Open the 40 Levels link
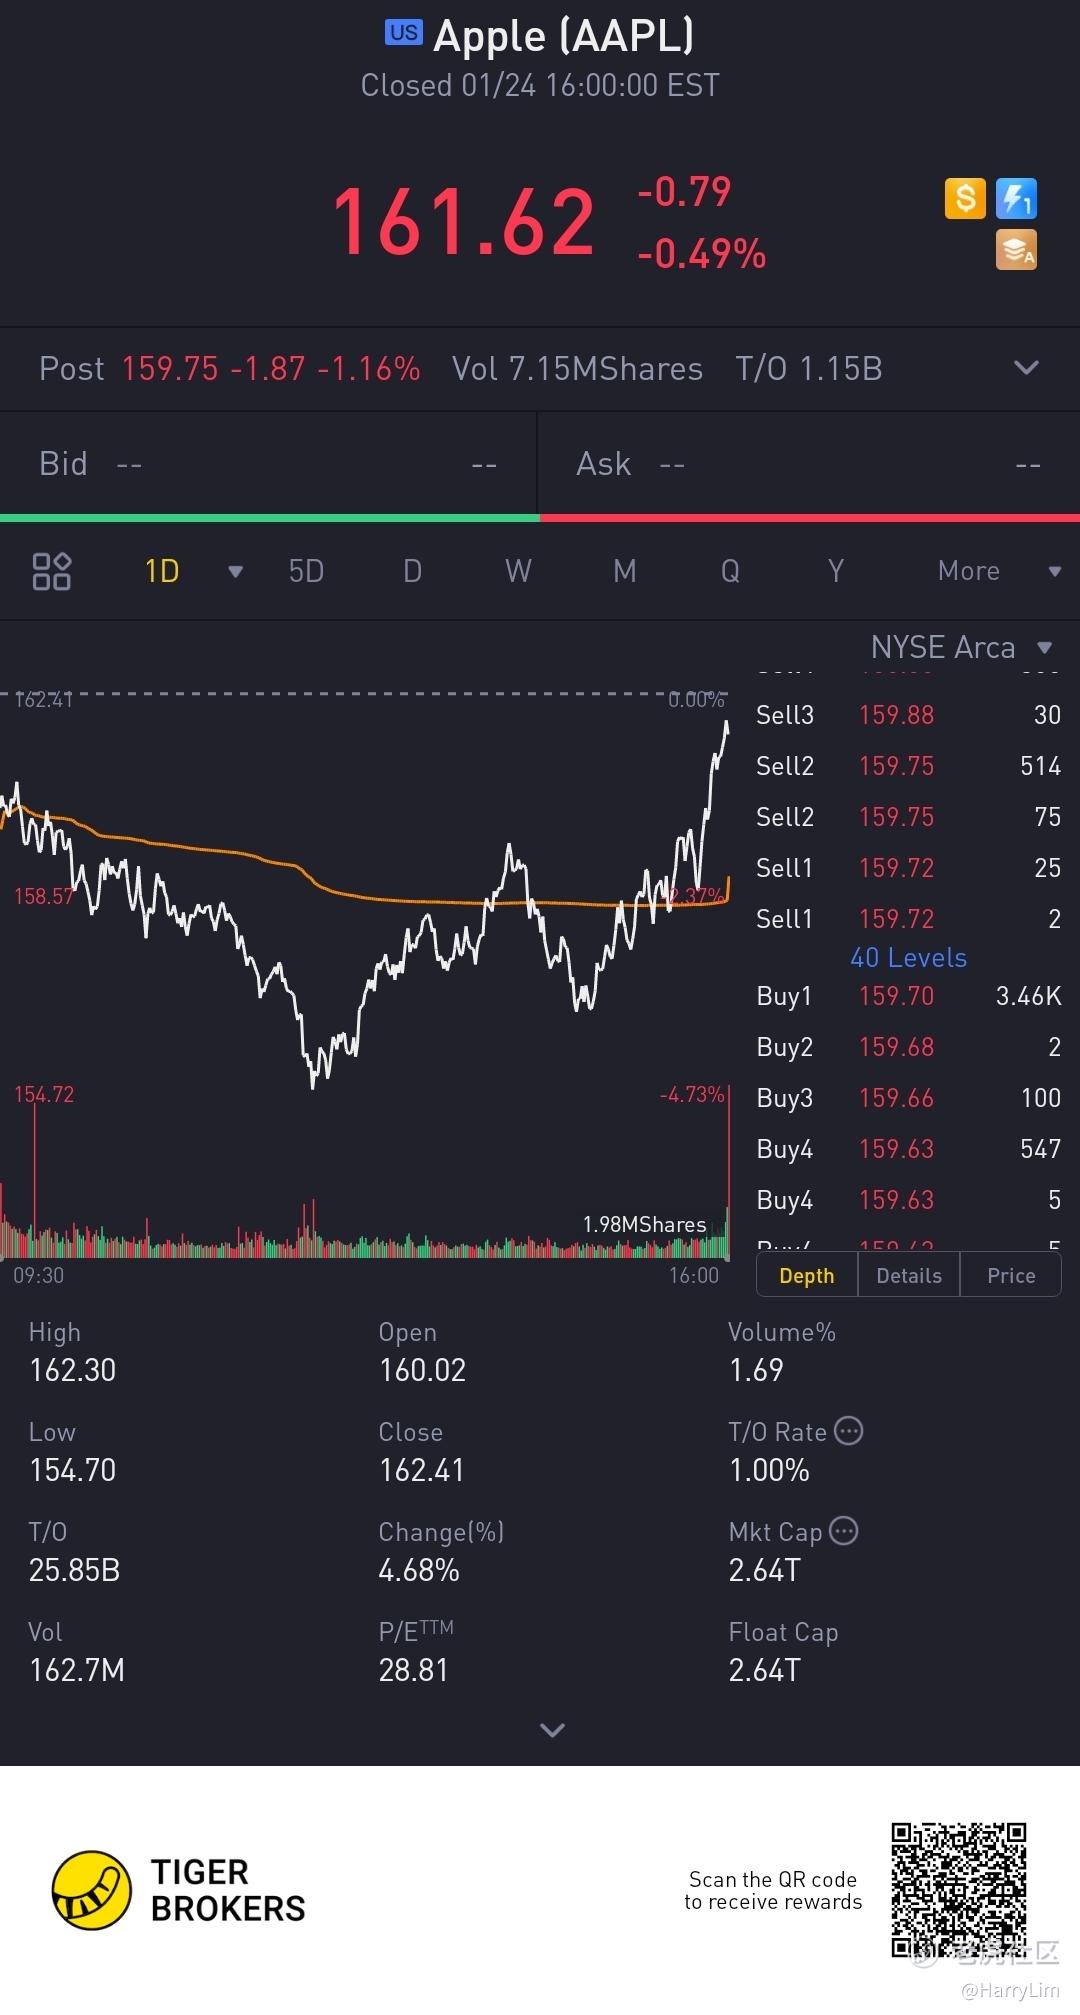The width and height of the screenshot is (1080, 2015). pyautogui.click(x=908, y=958)
